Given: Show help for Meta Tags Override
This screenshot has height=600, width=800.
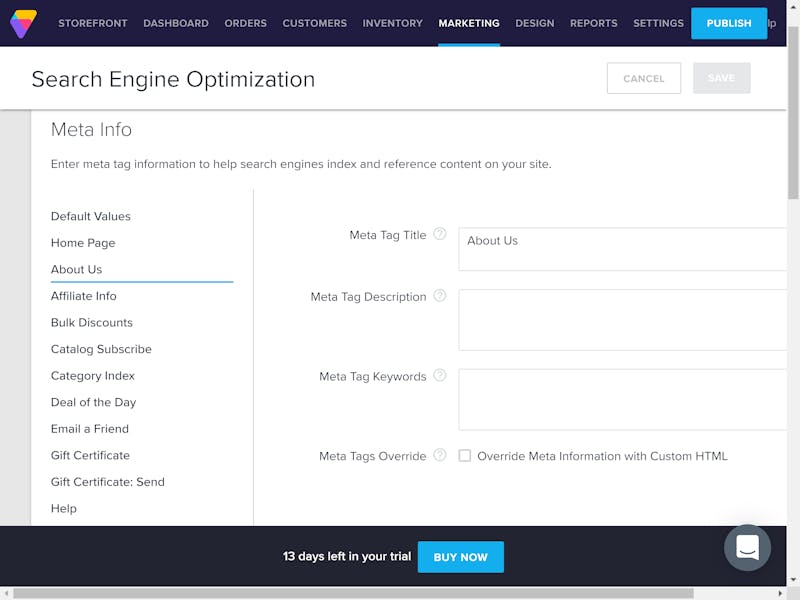Looking at the screenshot, I should tap(439, 455).
